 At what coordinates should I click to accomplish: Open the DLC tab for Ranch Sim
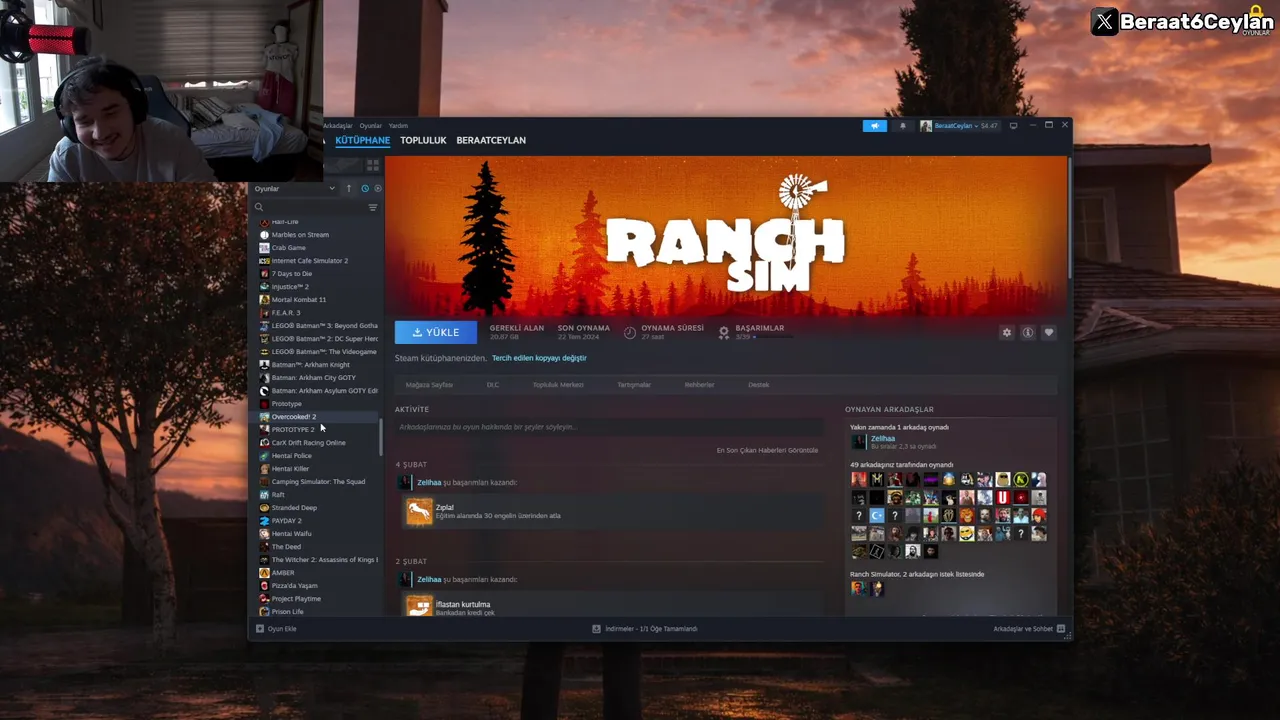click(493, 385)
